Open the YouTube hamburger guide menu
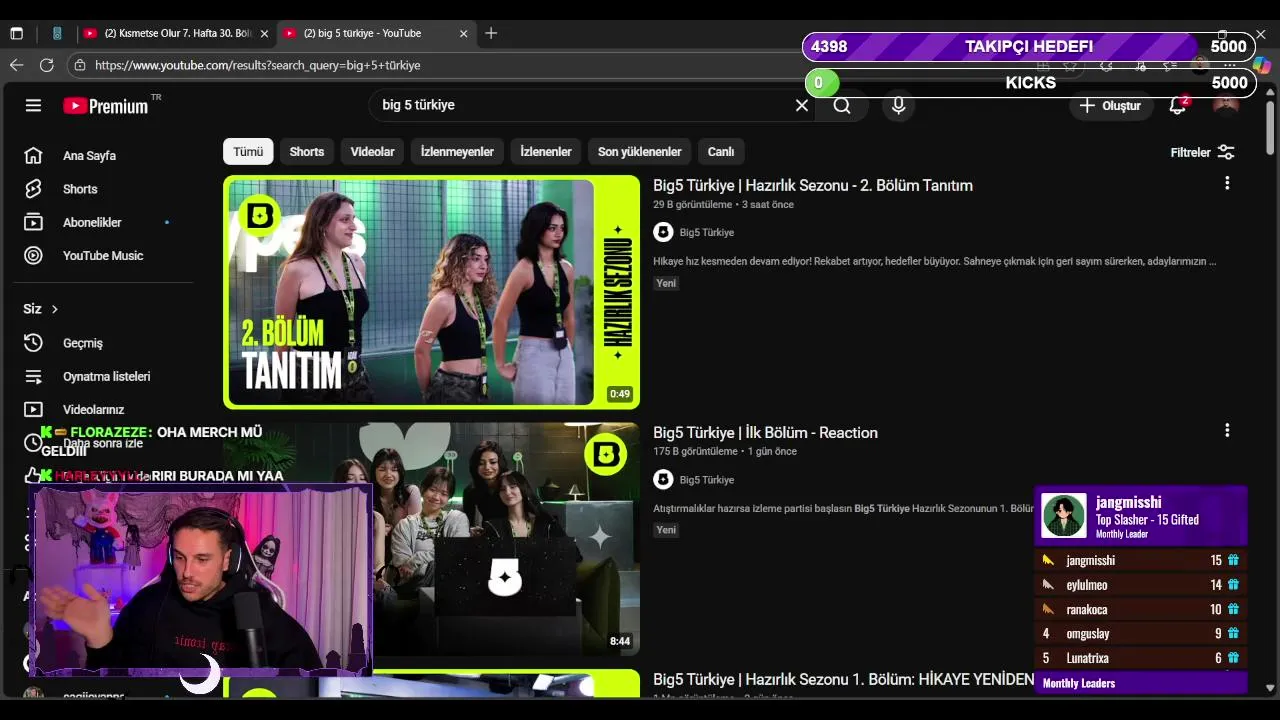This screenshot has height=720, width=1280. point(33,105)
